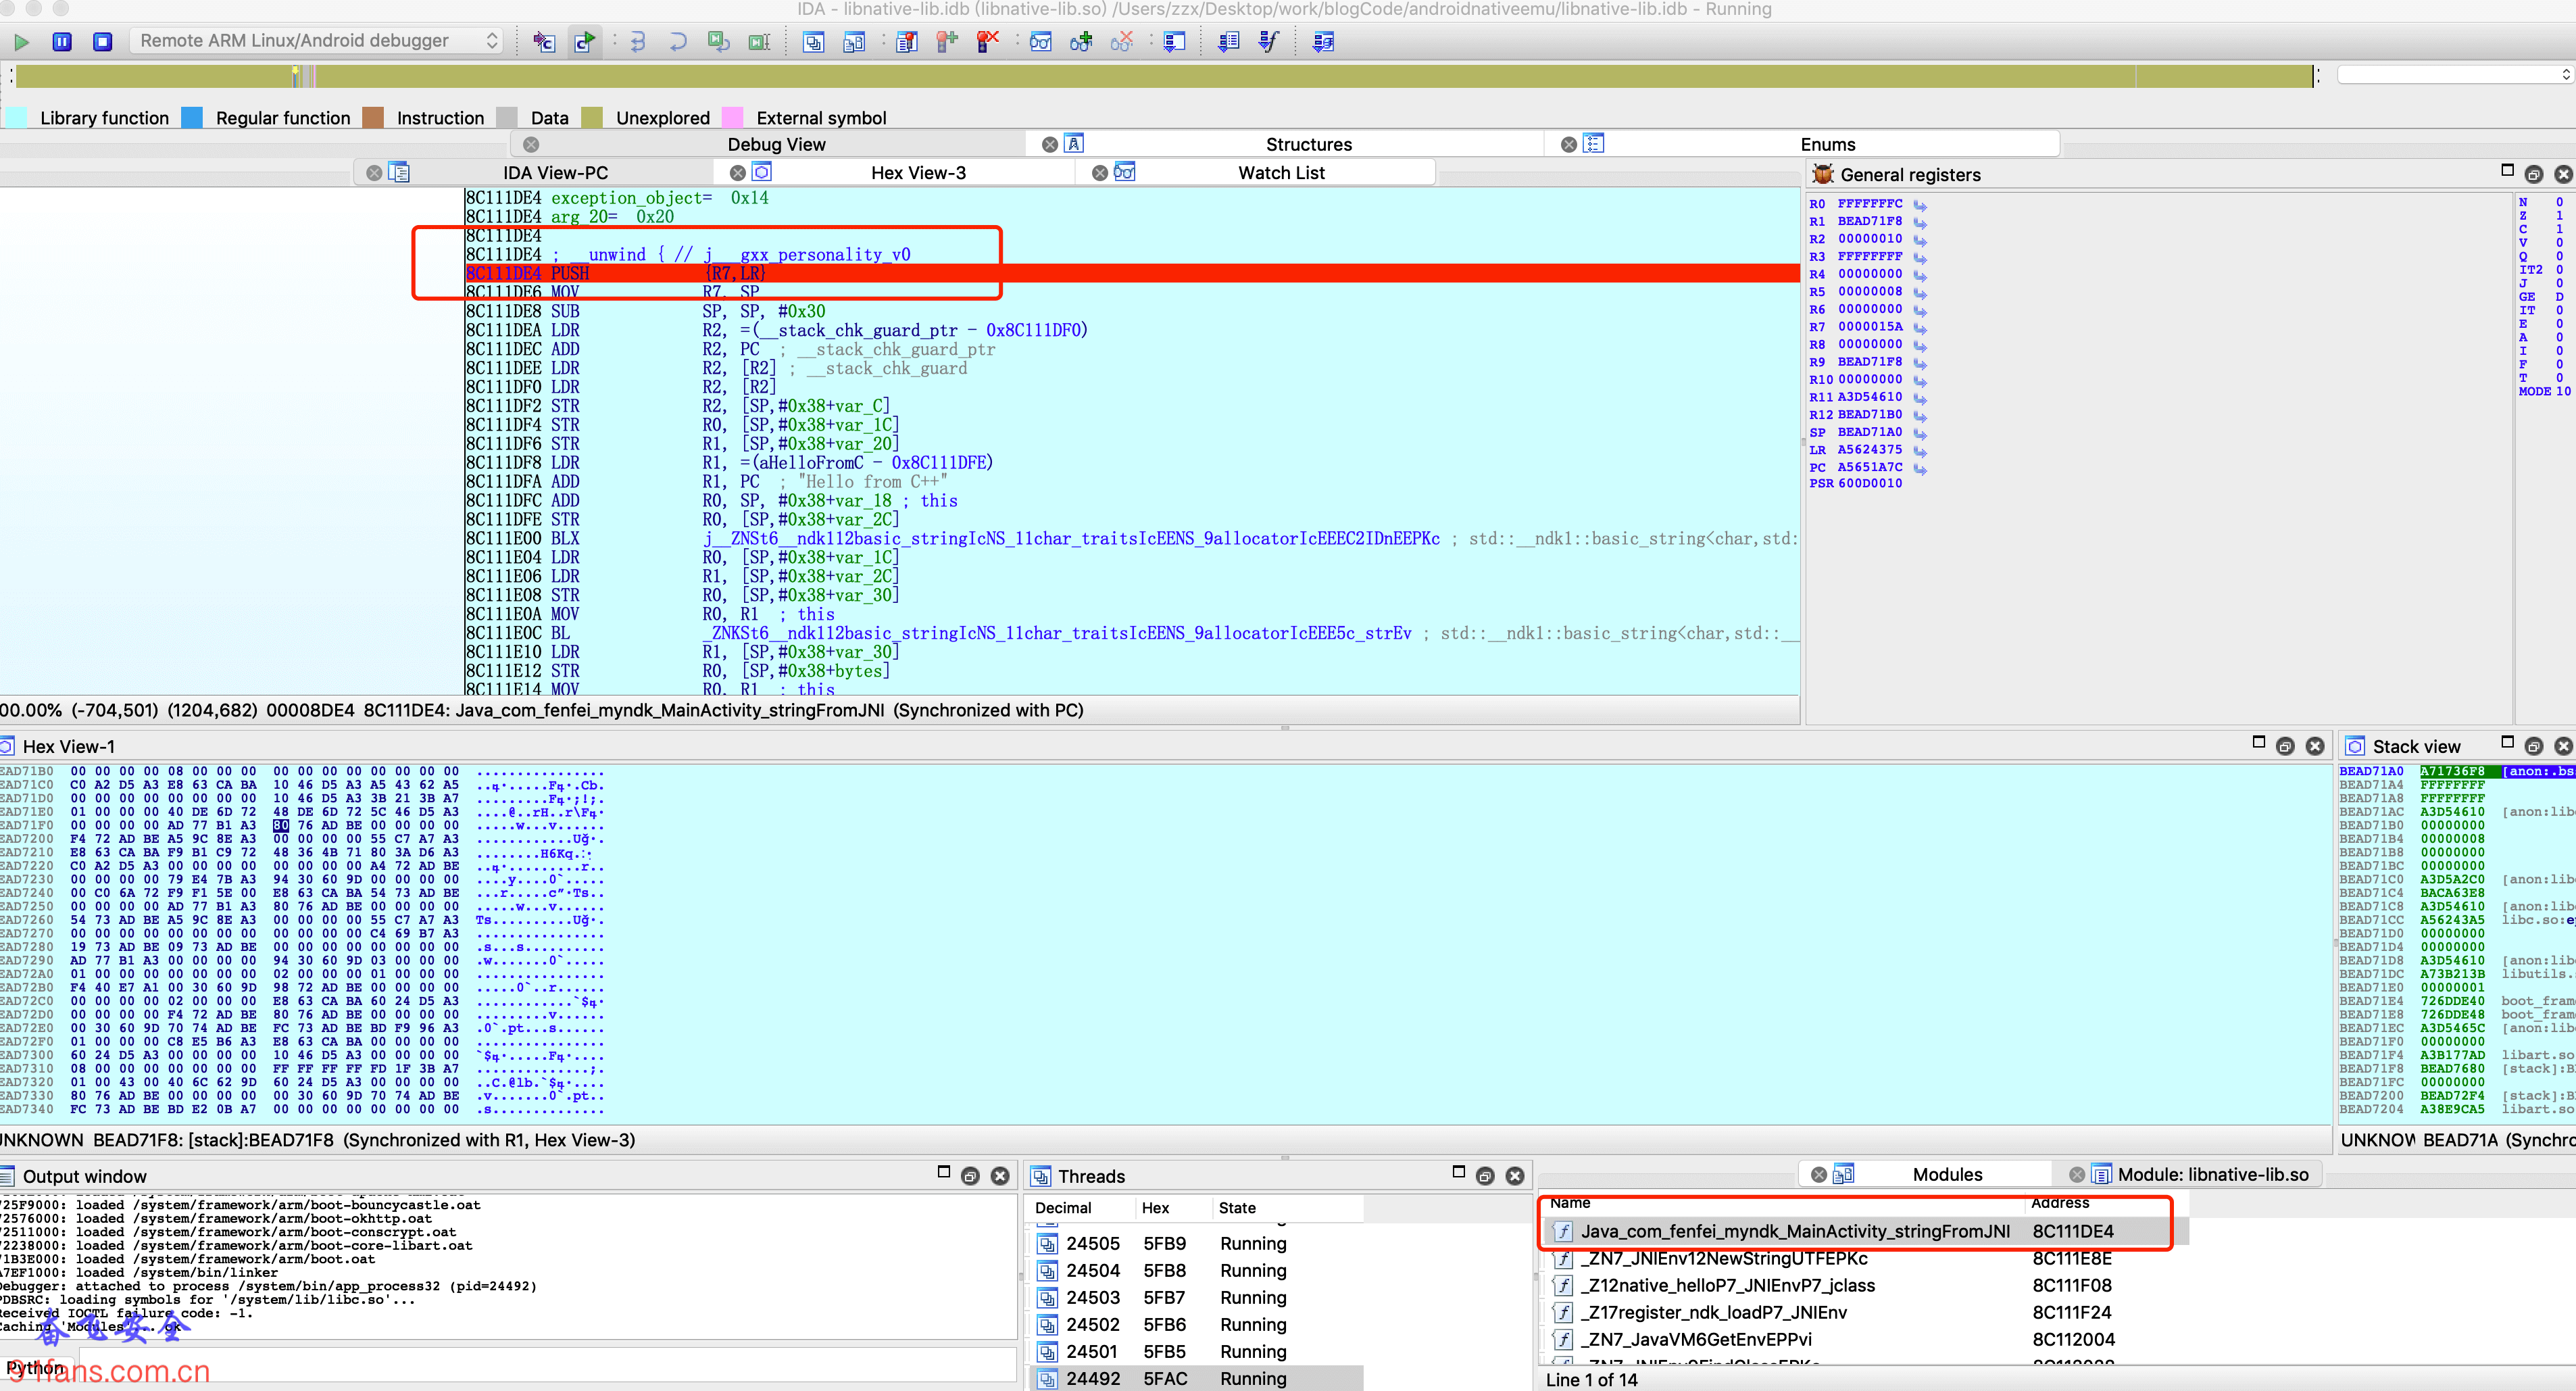The height and width of the screenshot is (1391, 2576).
Task: Click the delete watch icon with red X
Action: (x=1122, y=42)
